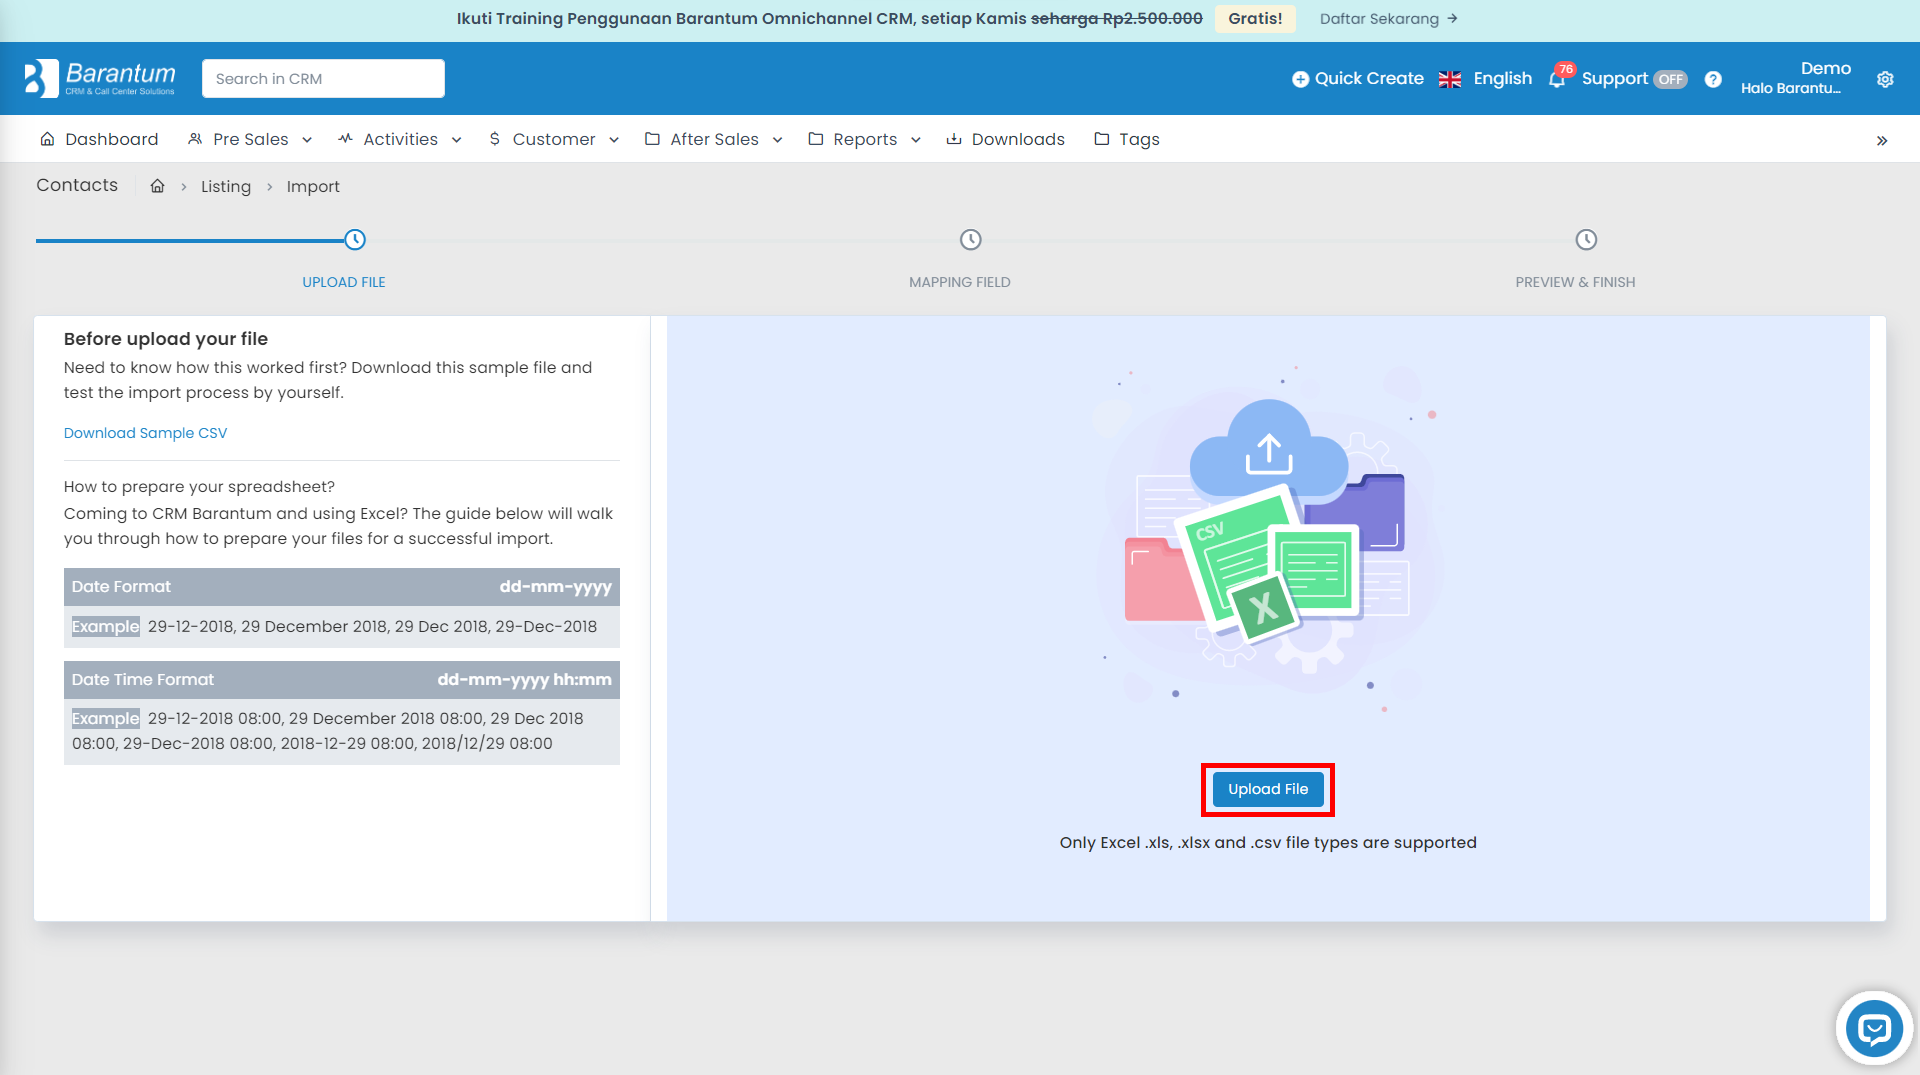Click the Gratis! button in banner
The height and width of the screenshot is (1075, 1920).
pyautogui.click(x=1255, y=18)
